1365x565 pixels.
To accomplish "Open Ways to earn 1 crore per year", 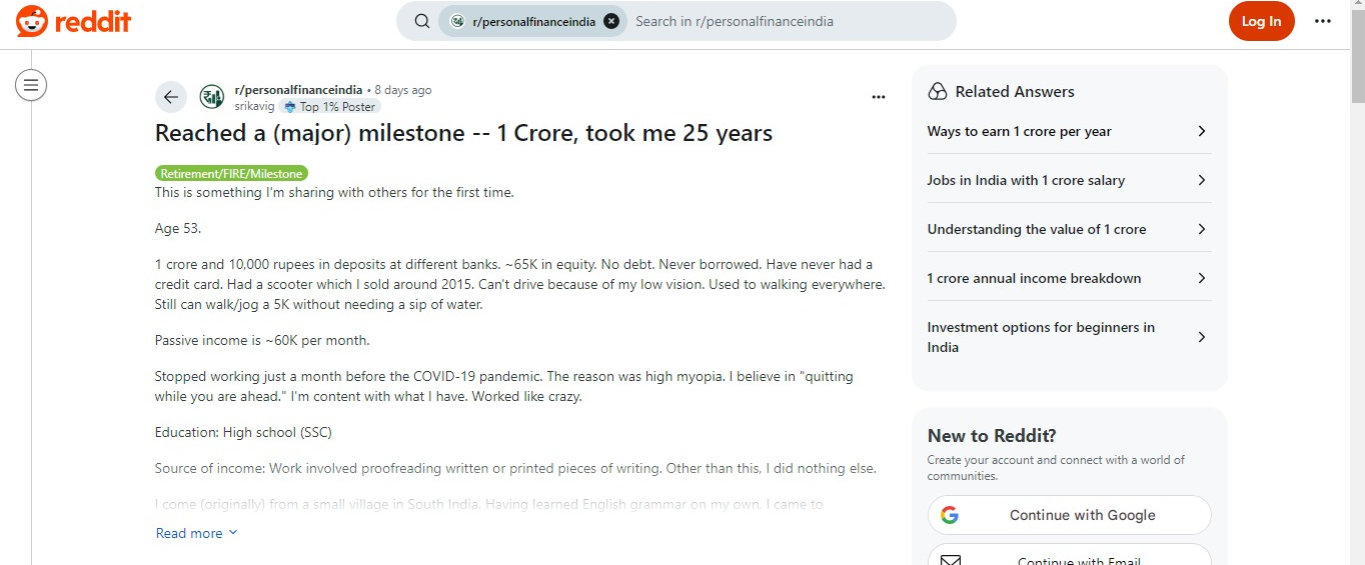I will tap(1069, 131).
